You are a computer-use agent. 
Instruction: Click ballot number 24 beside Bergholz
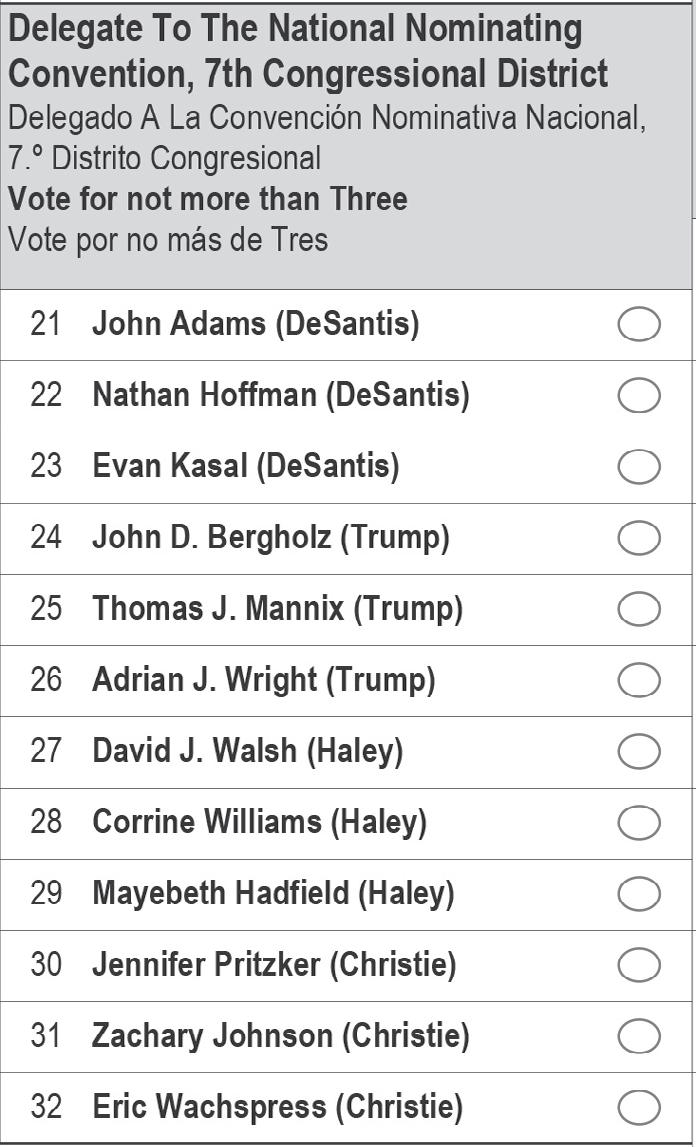pos(46,538)
